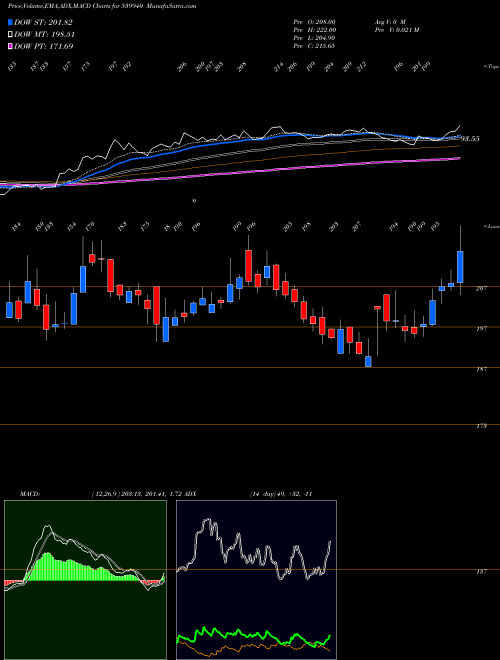500x660 pixels.
Task: Click inside the ADX indicator panel
Action: click(x=256, y=580)
